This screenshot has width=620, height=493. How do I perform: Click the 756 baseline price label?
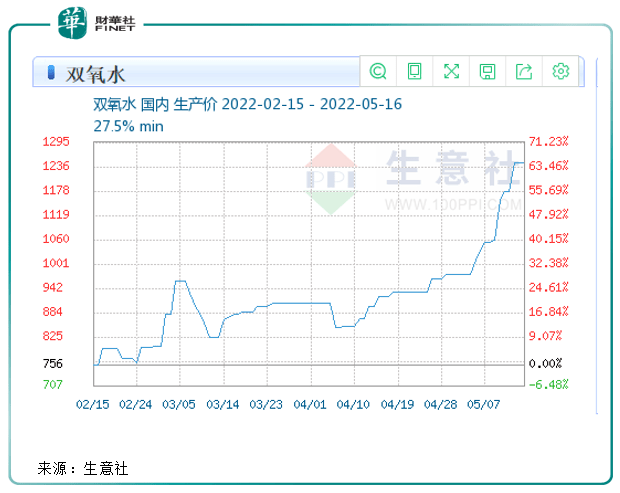tap(53, 364)
